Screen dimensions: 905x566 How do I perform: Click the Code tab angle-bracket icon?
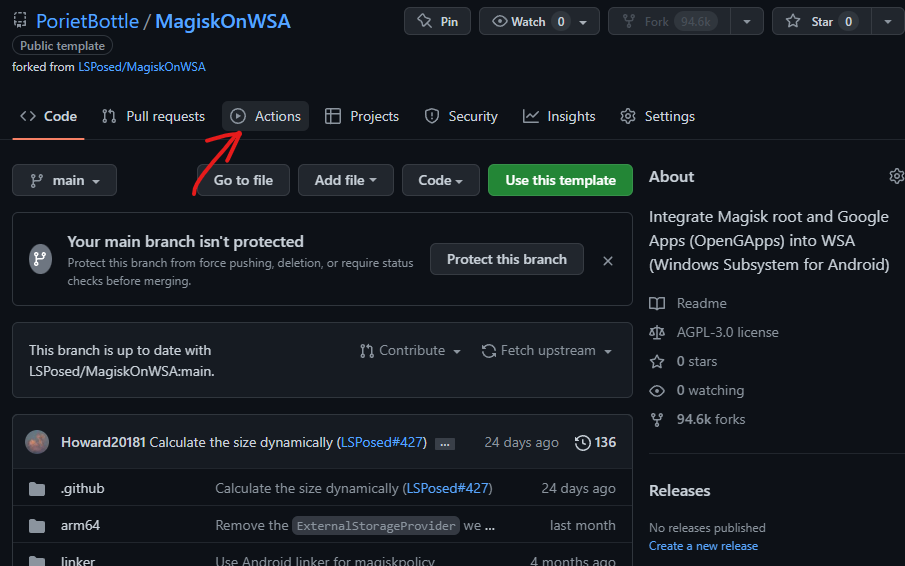click(x=28, y=116)
